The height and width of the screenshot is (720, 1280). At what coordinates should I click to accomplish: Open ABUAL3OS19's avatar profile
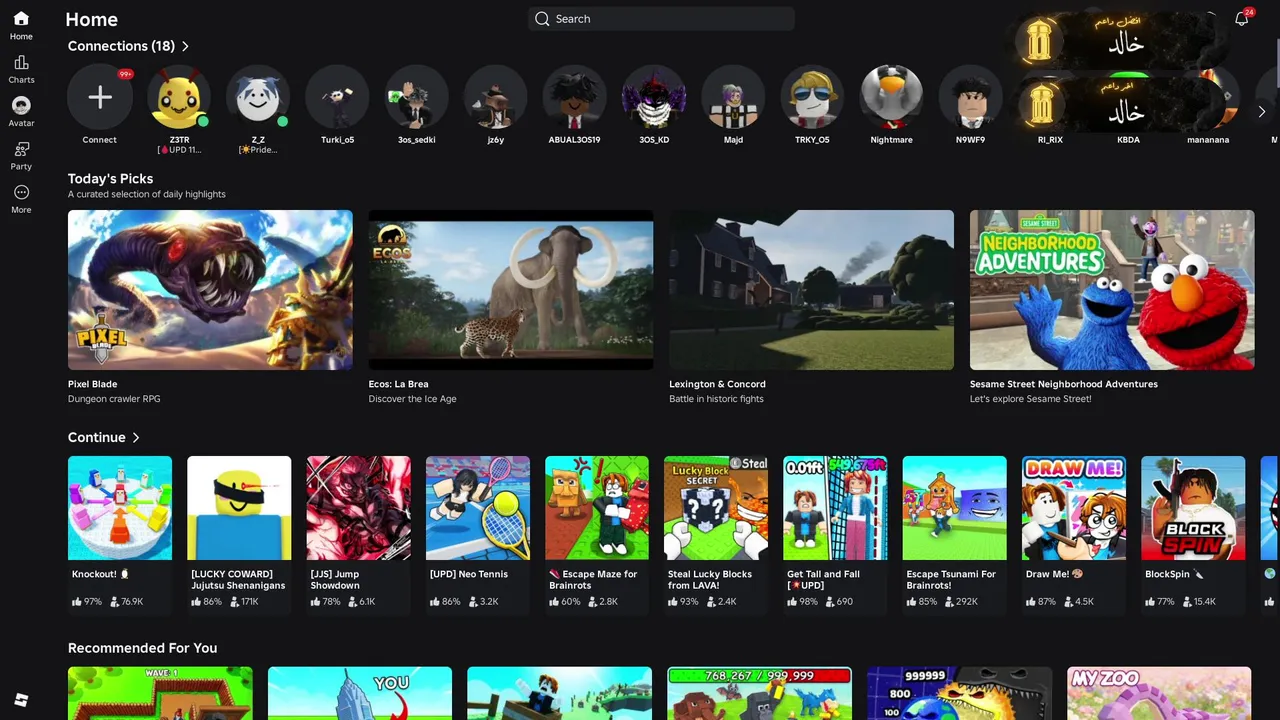[x=574, y=97]
